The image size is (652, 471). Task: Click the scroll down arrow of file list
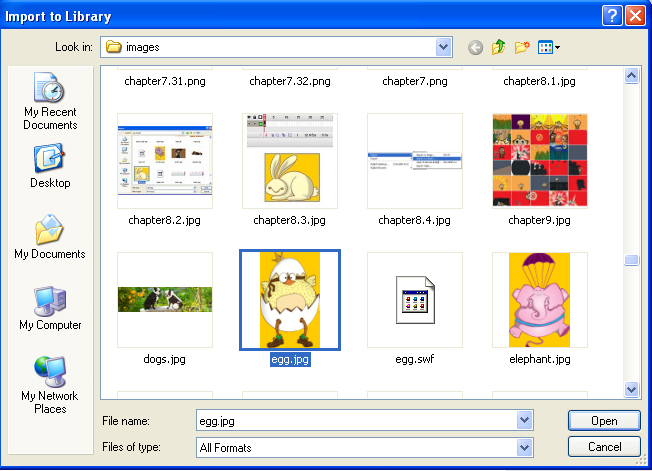pyautogui.click(x=632, y=390)
